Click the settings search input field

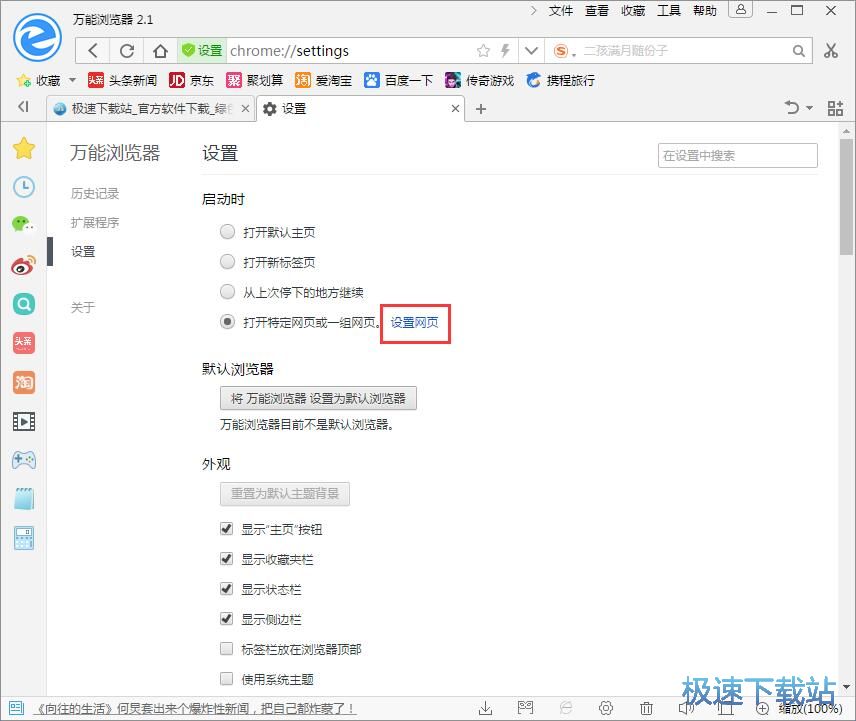click(738, 156)
